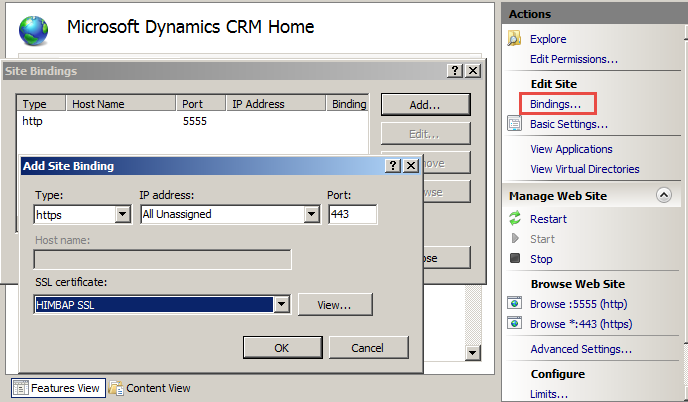Open Bindings... link under Edit Site
Screen dimensions: 688x402
[555, 104]
